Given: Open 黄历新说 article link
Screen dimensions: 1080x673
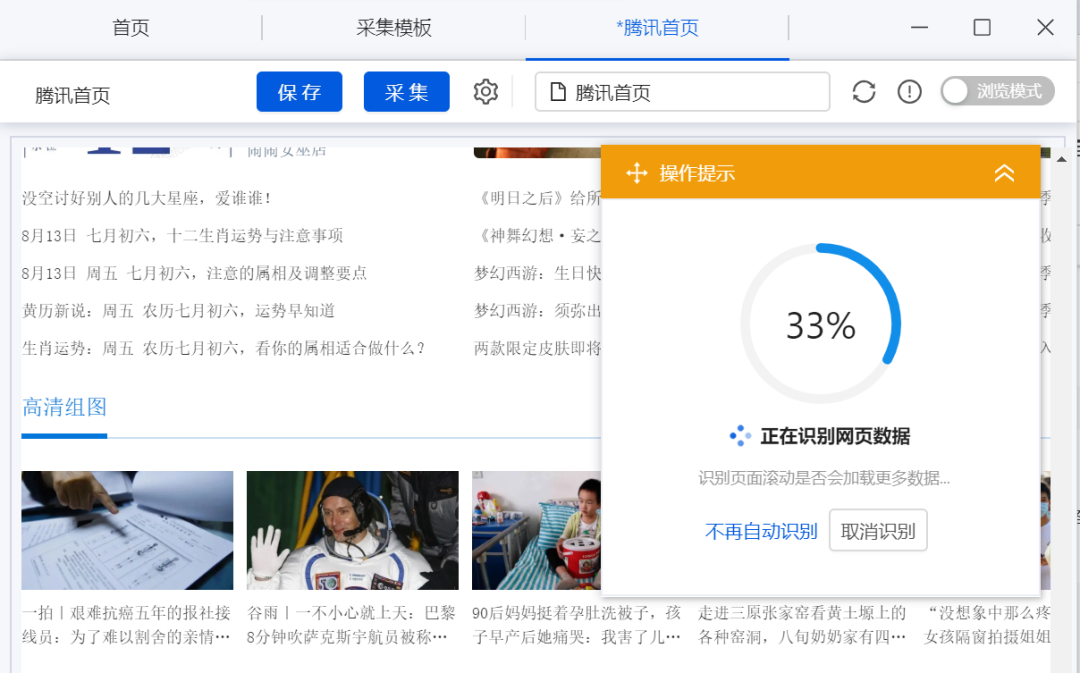Looking at the screenshot, I should (x=178, y=311).
